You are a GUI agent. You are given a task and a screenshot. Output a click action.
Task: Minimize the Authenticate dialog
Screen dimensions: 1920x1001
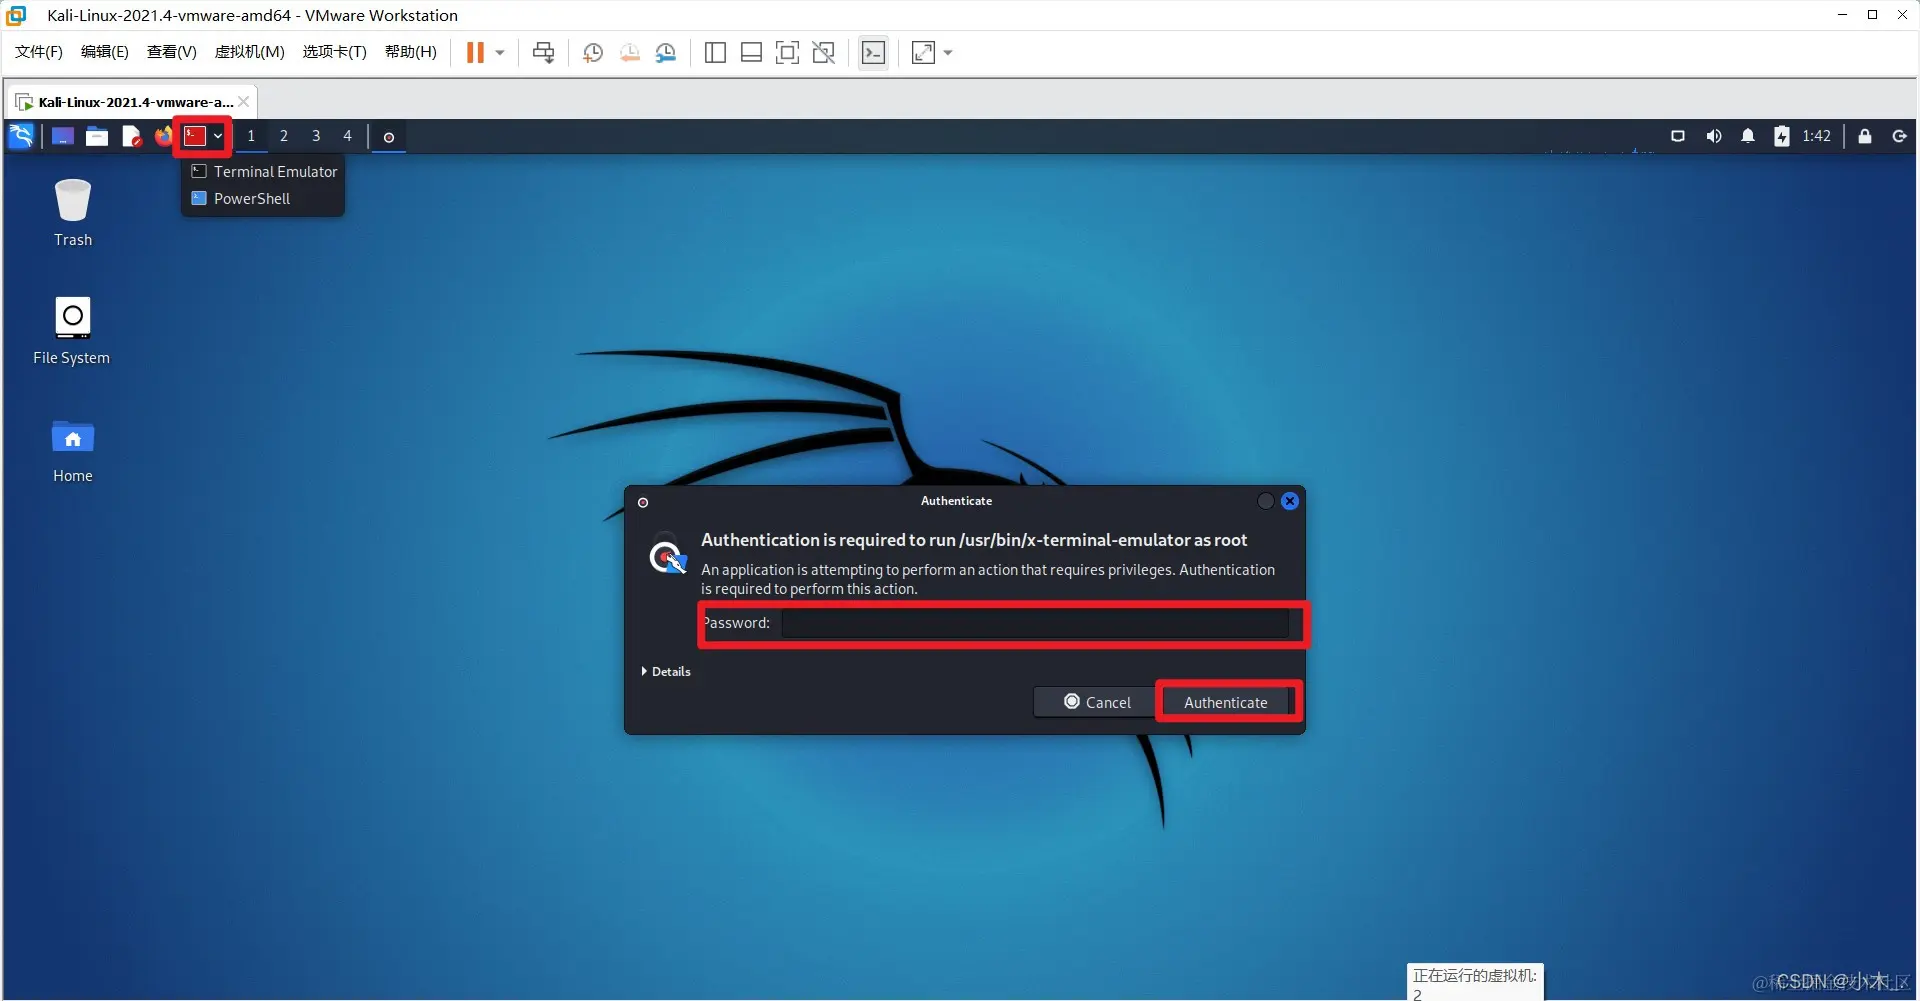pos(1266,501)
